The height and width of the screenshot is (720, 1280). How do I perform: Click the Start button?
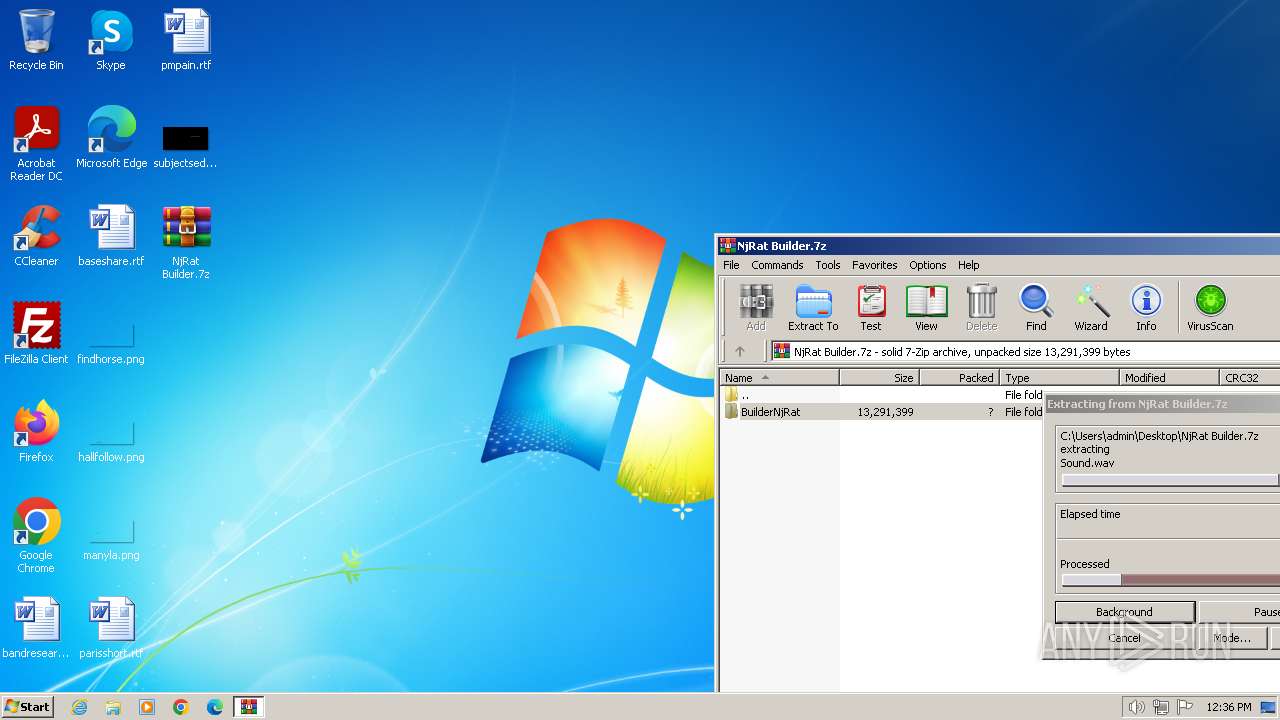tap(27, 706)
